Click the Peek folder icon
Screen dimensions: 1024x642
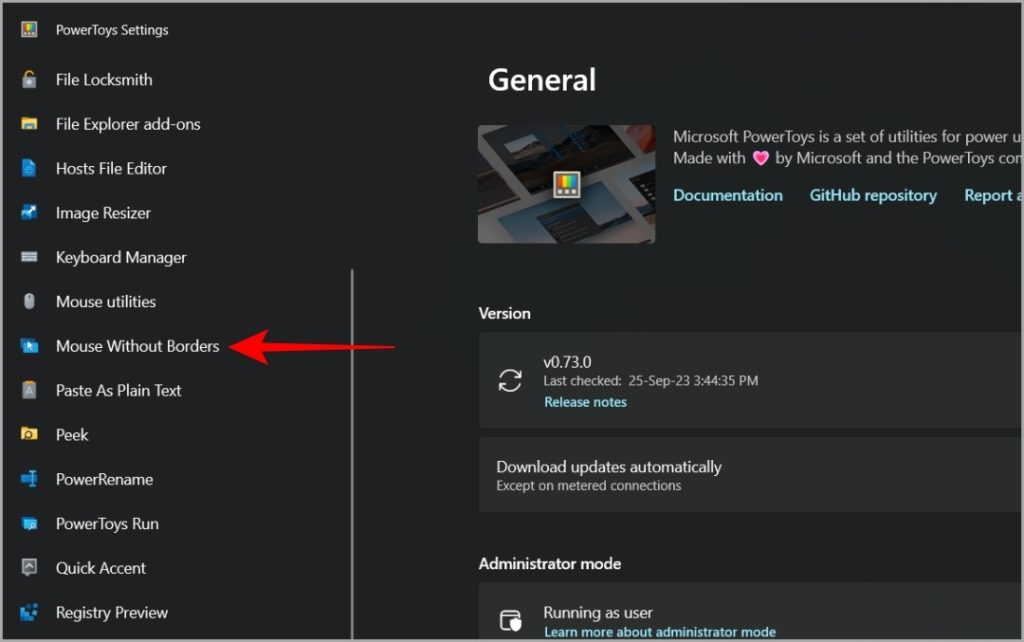click(x=29, y=434)
